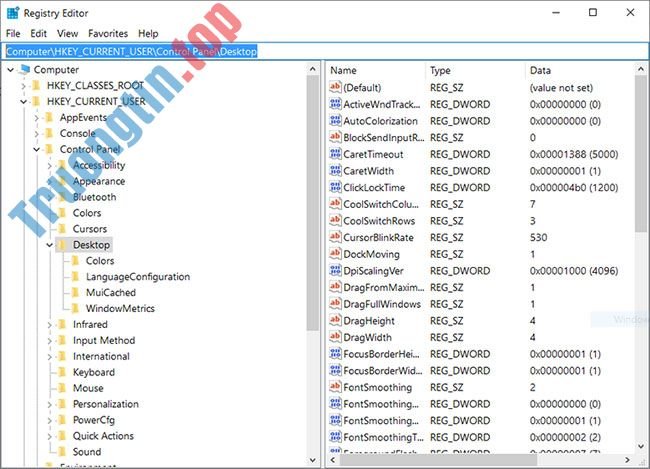Click the CursorBlinkRate string icon
Image resolution: width=650 pixels, height=469 pixels.
coord(335,237)
